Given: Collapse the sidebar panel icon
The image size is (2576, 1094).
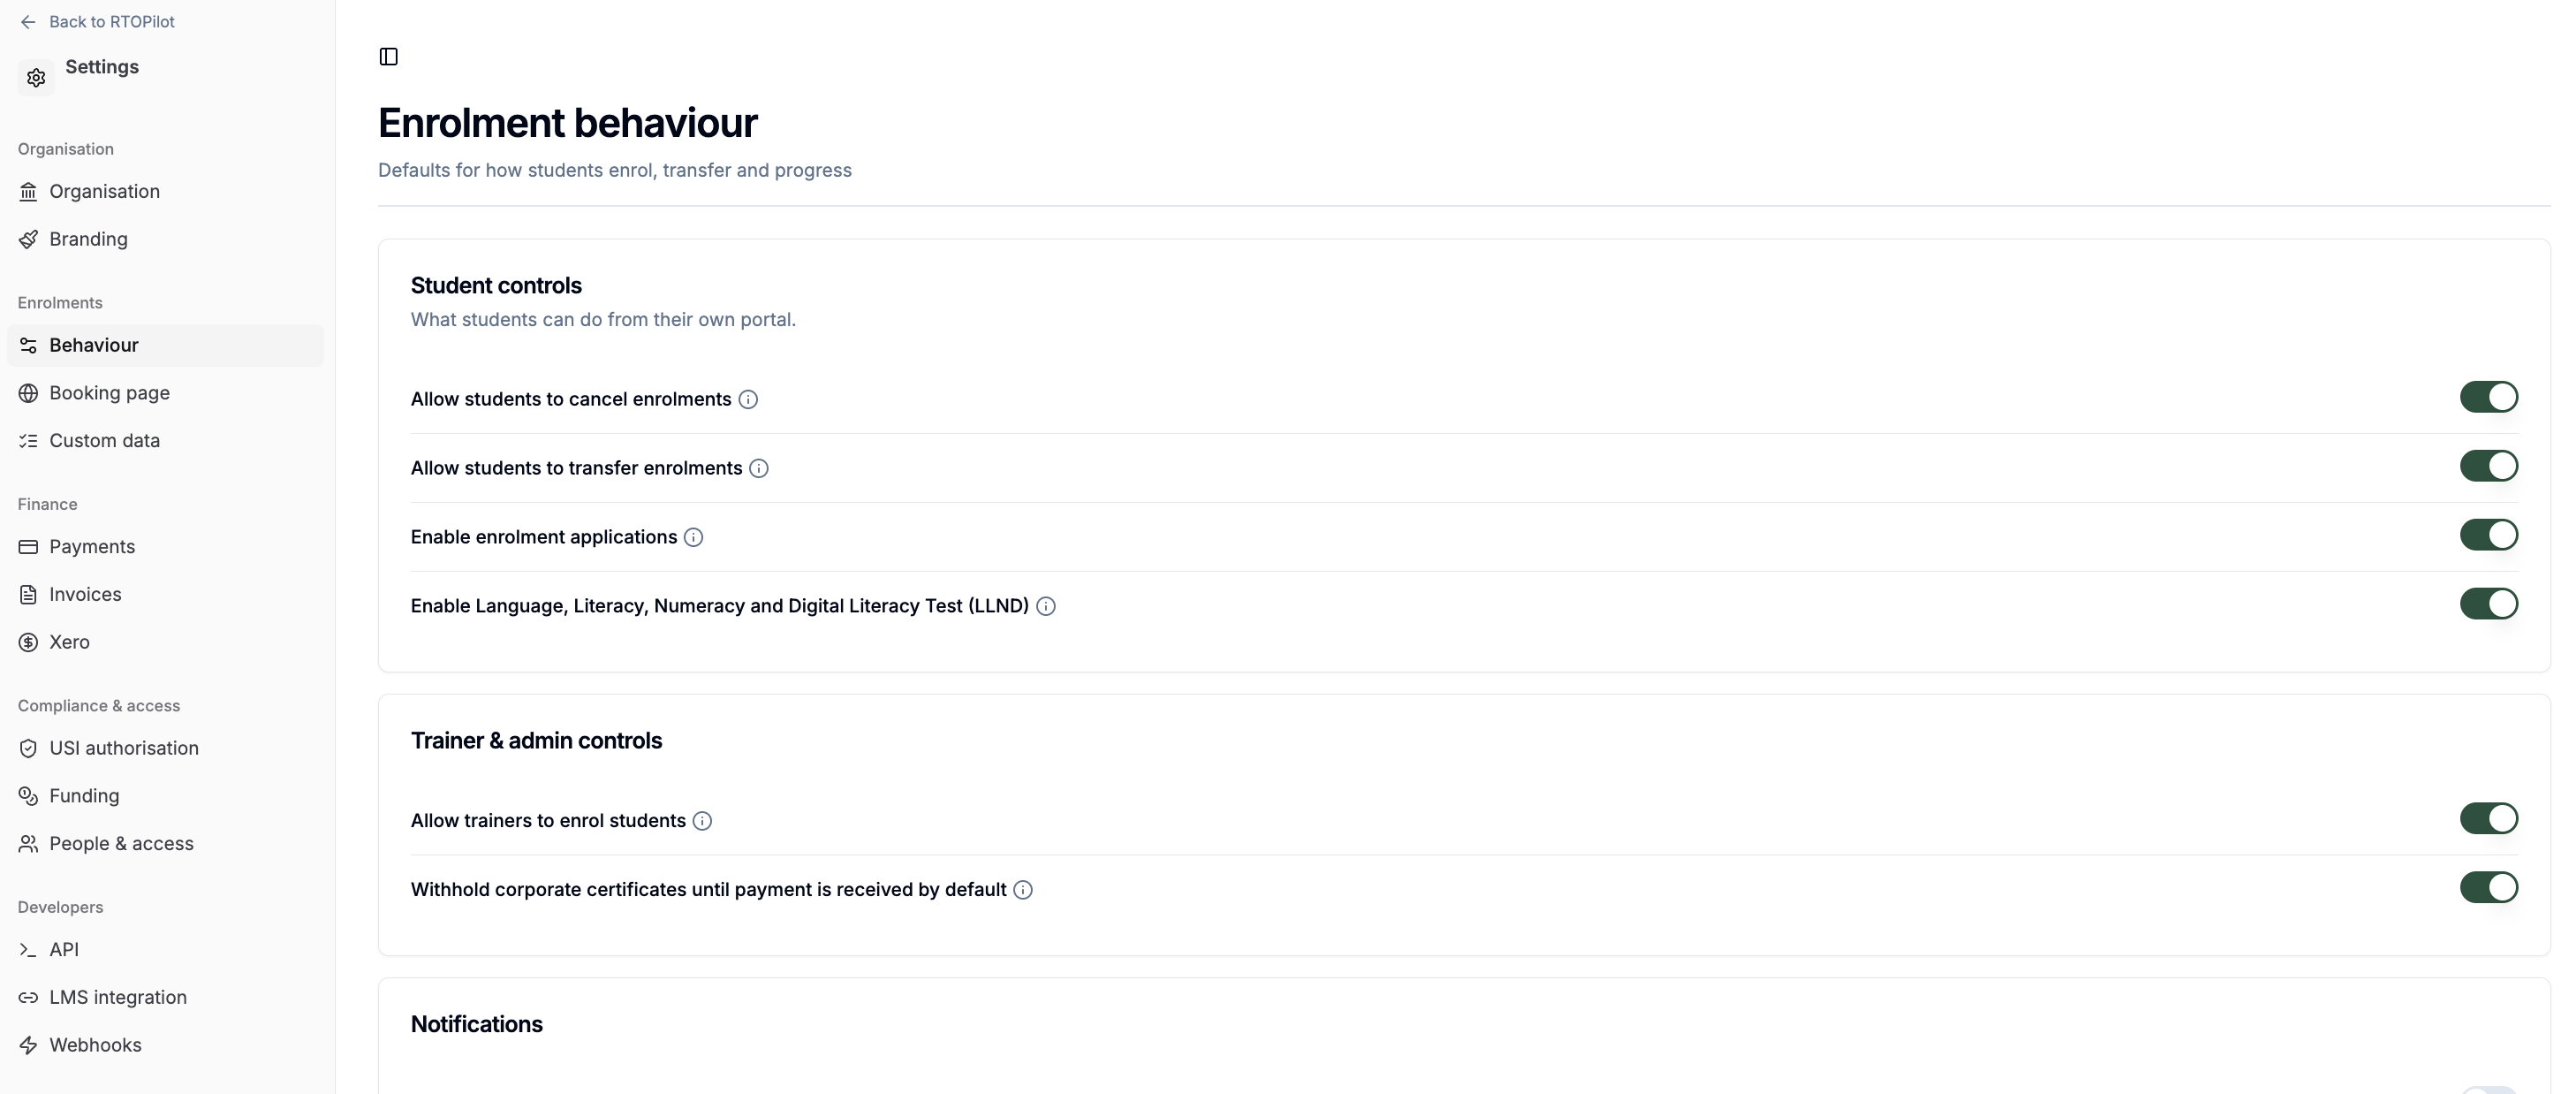Looking at the screenshot, I should pos(389,57).
